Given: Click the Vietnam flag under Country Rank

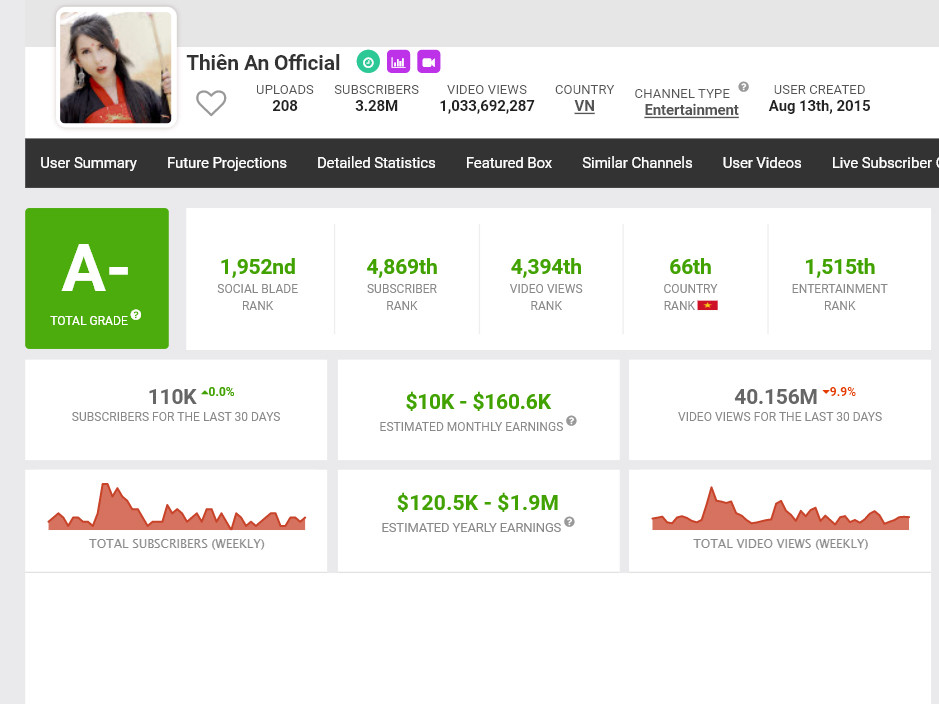Looking at the screenshot, I should (x=708, y=305).
